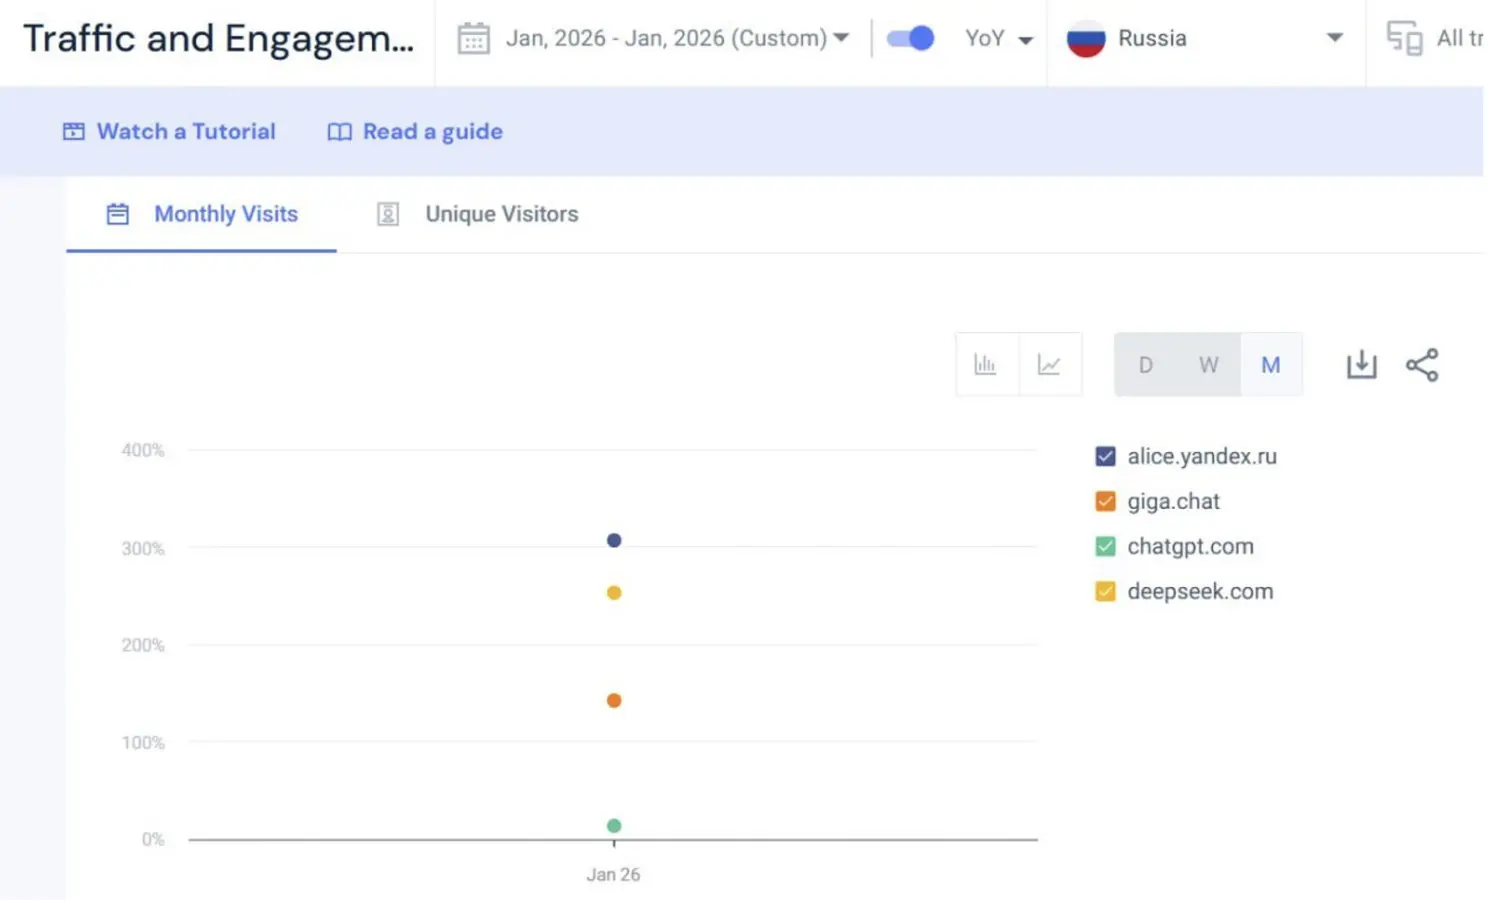The width and height of the screenshot is (1488, 900).
Task: Click the giga.chat orange data point
Action: pos(613,700)
